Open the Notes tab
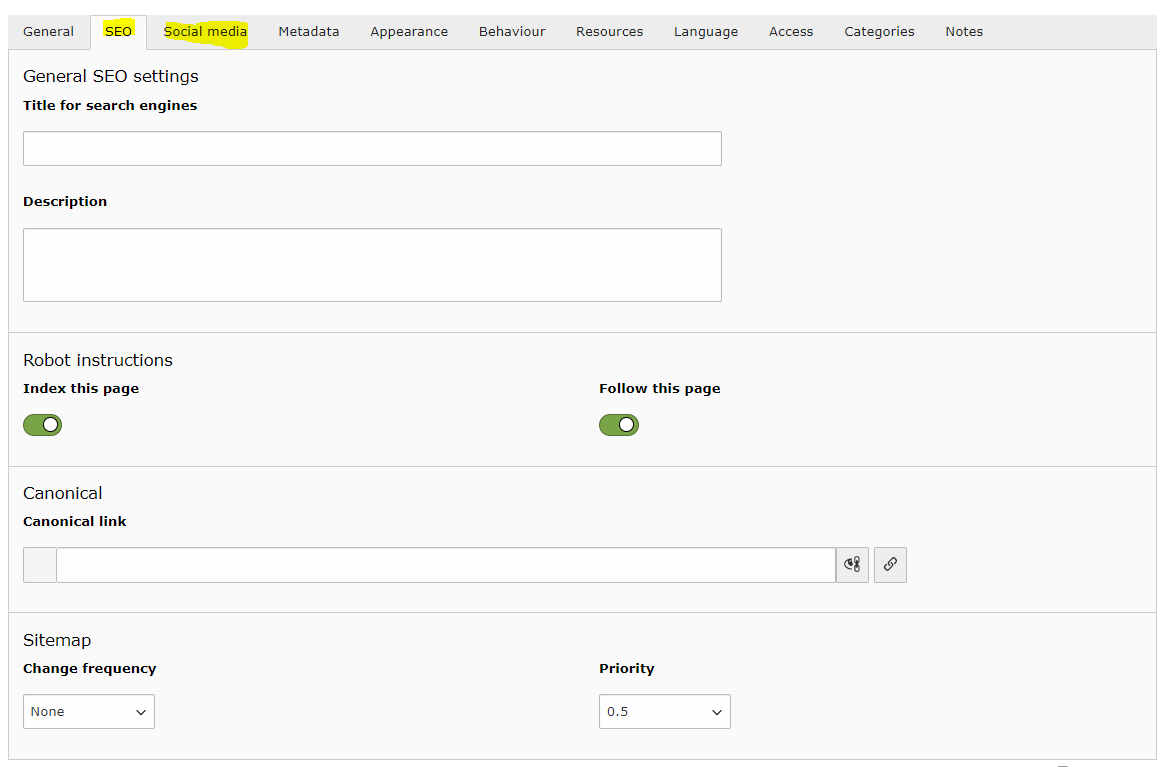Screen dimensions: 1166x767 964,32
